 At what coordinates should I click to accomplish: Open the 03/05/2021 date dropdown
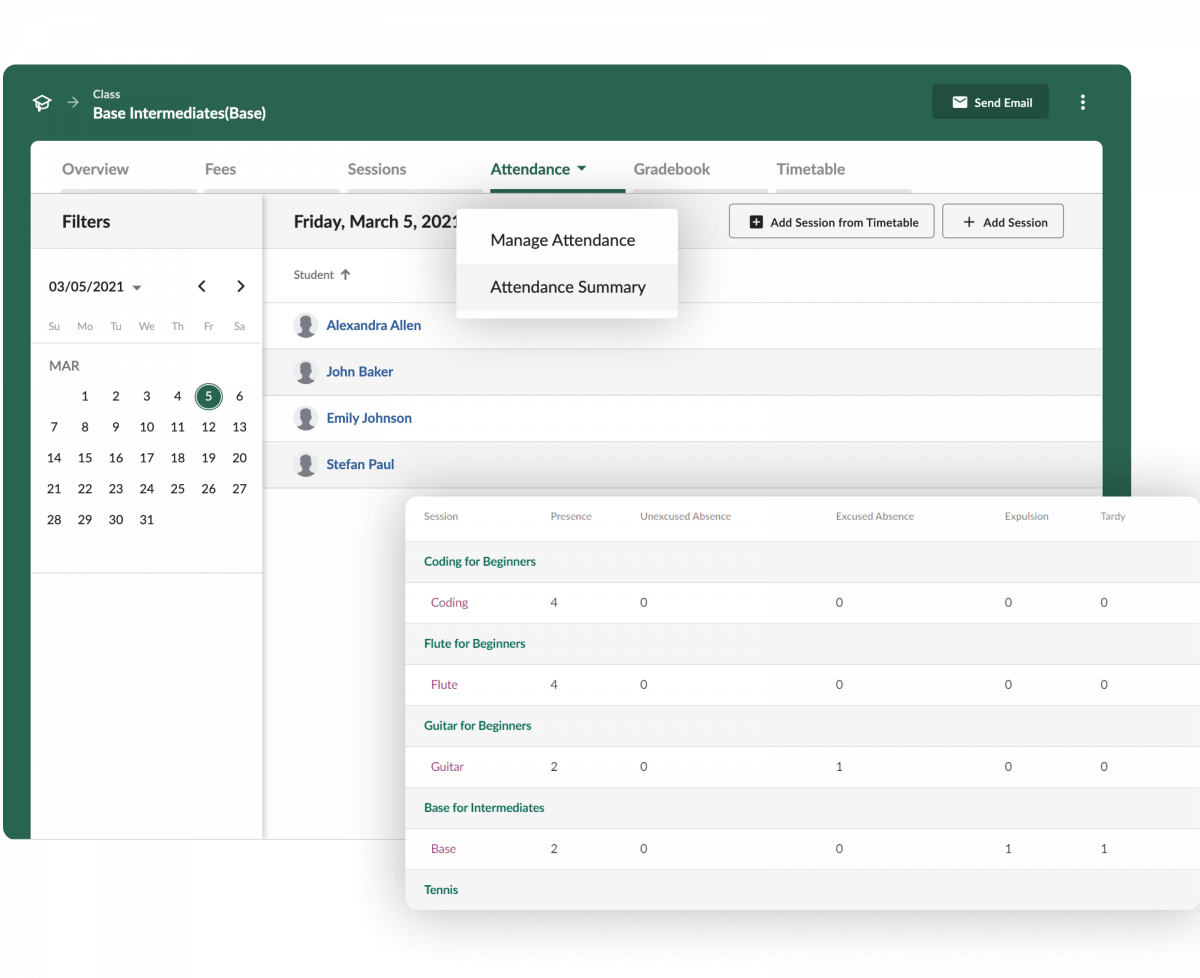pyautogui.click(x=95, y=287)
